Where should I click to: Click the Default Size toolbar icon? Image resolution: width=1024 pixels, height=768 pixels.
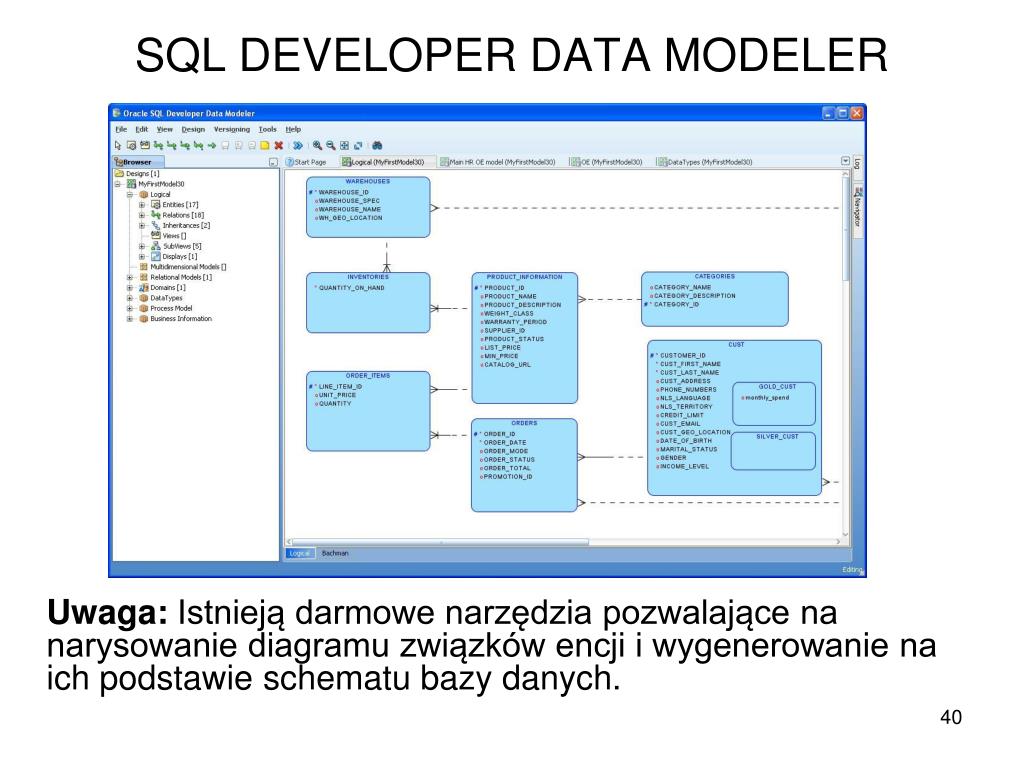point(358,146)
